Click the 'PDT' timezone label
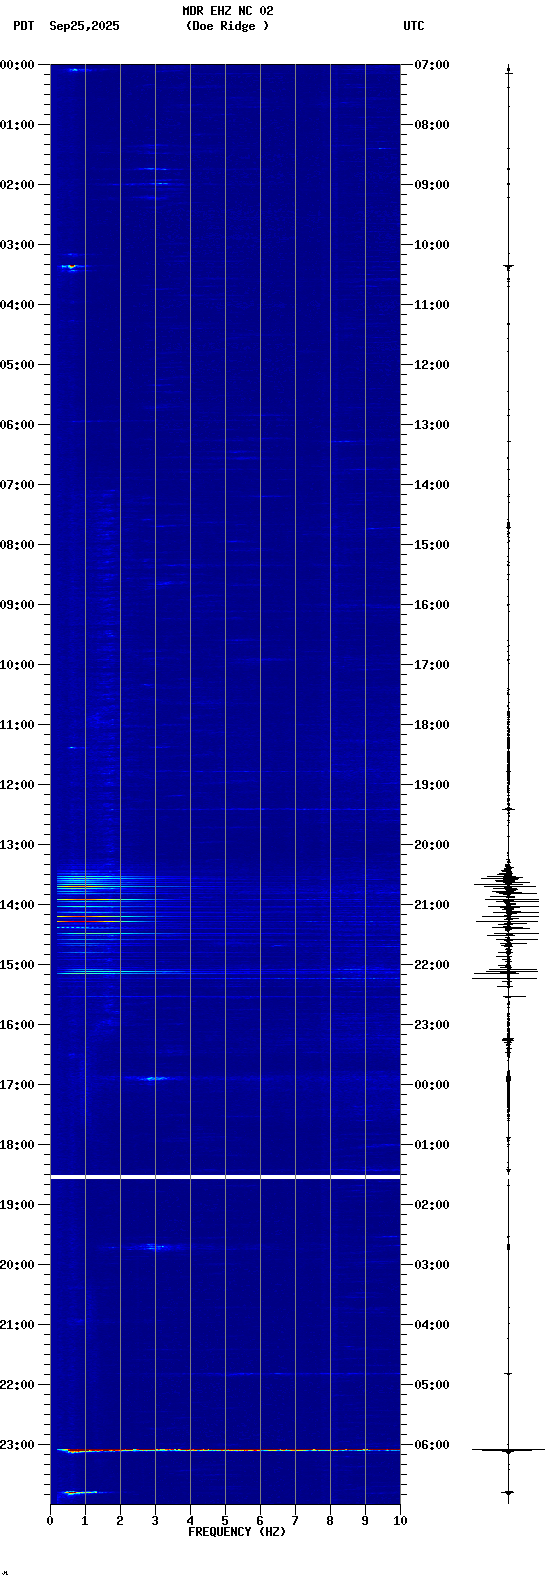552x1584 pixels. [x=23, y=26]
